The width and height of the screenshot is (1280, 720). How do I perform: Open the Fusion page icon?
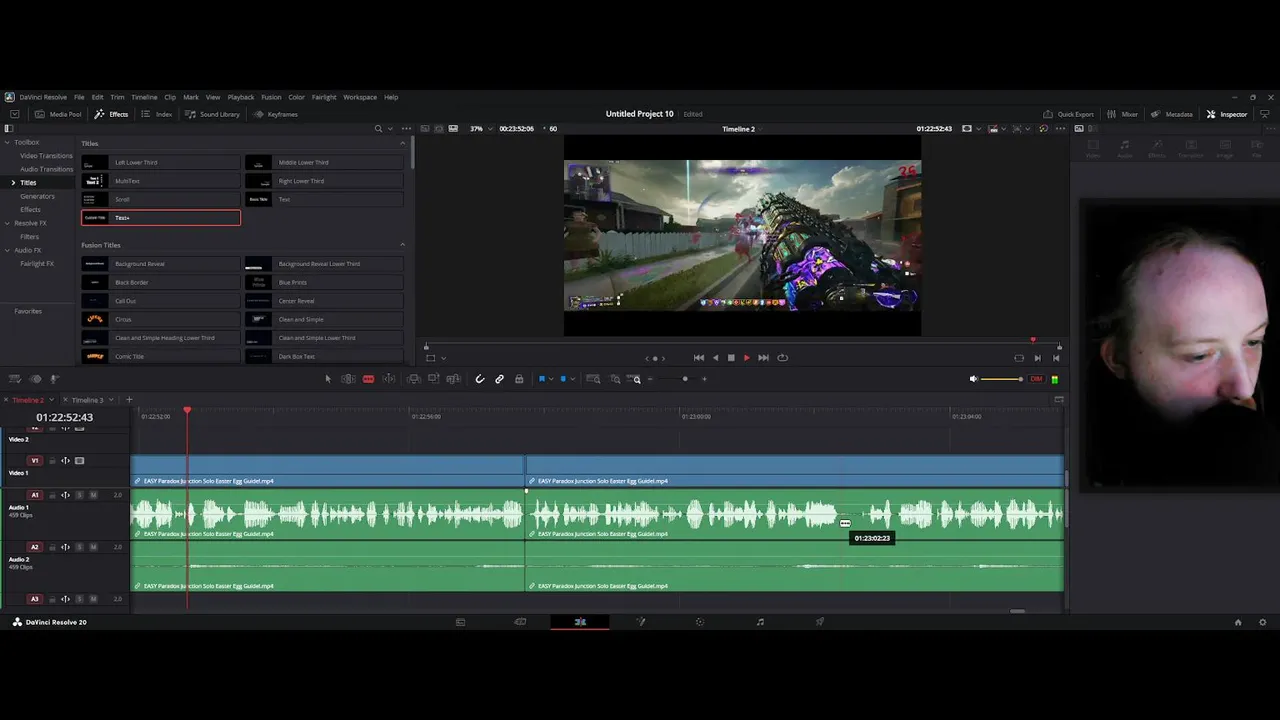pyautogui.click(x=640, y=622)
